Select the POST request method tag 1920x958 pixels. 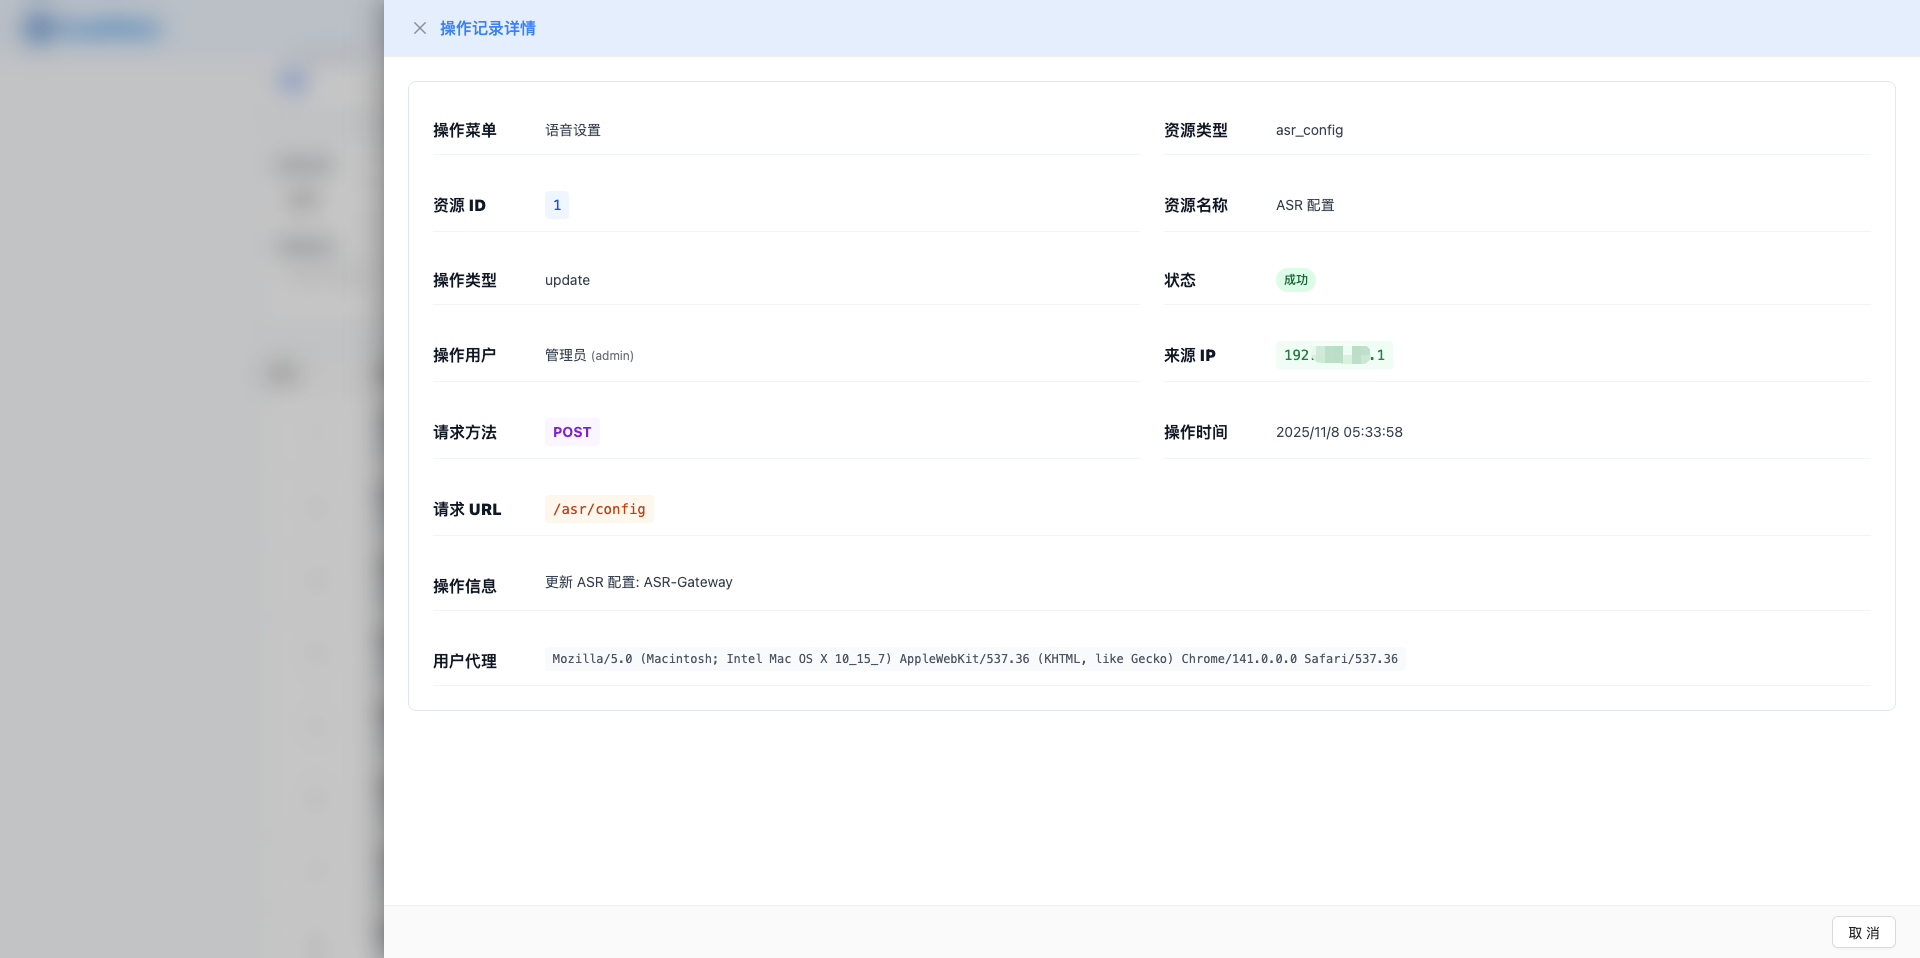tap(572, 432)
